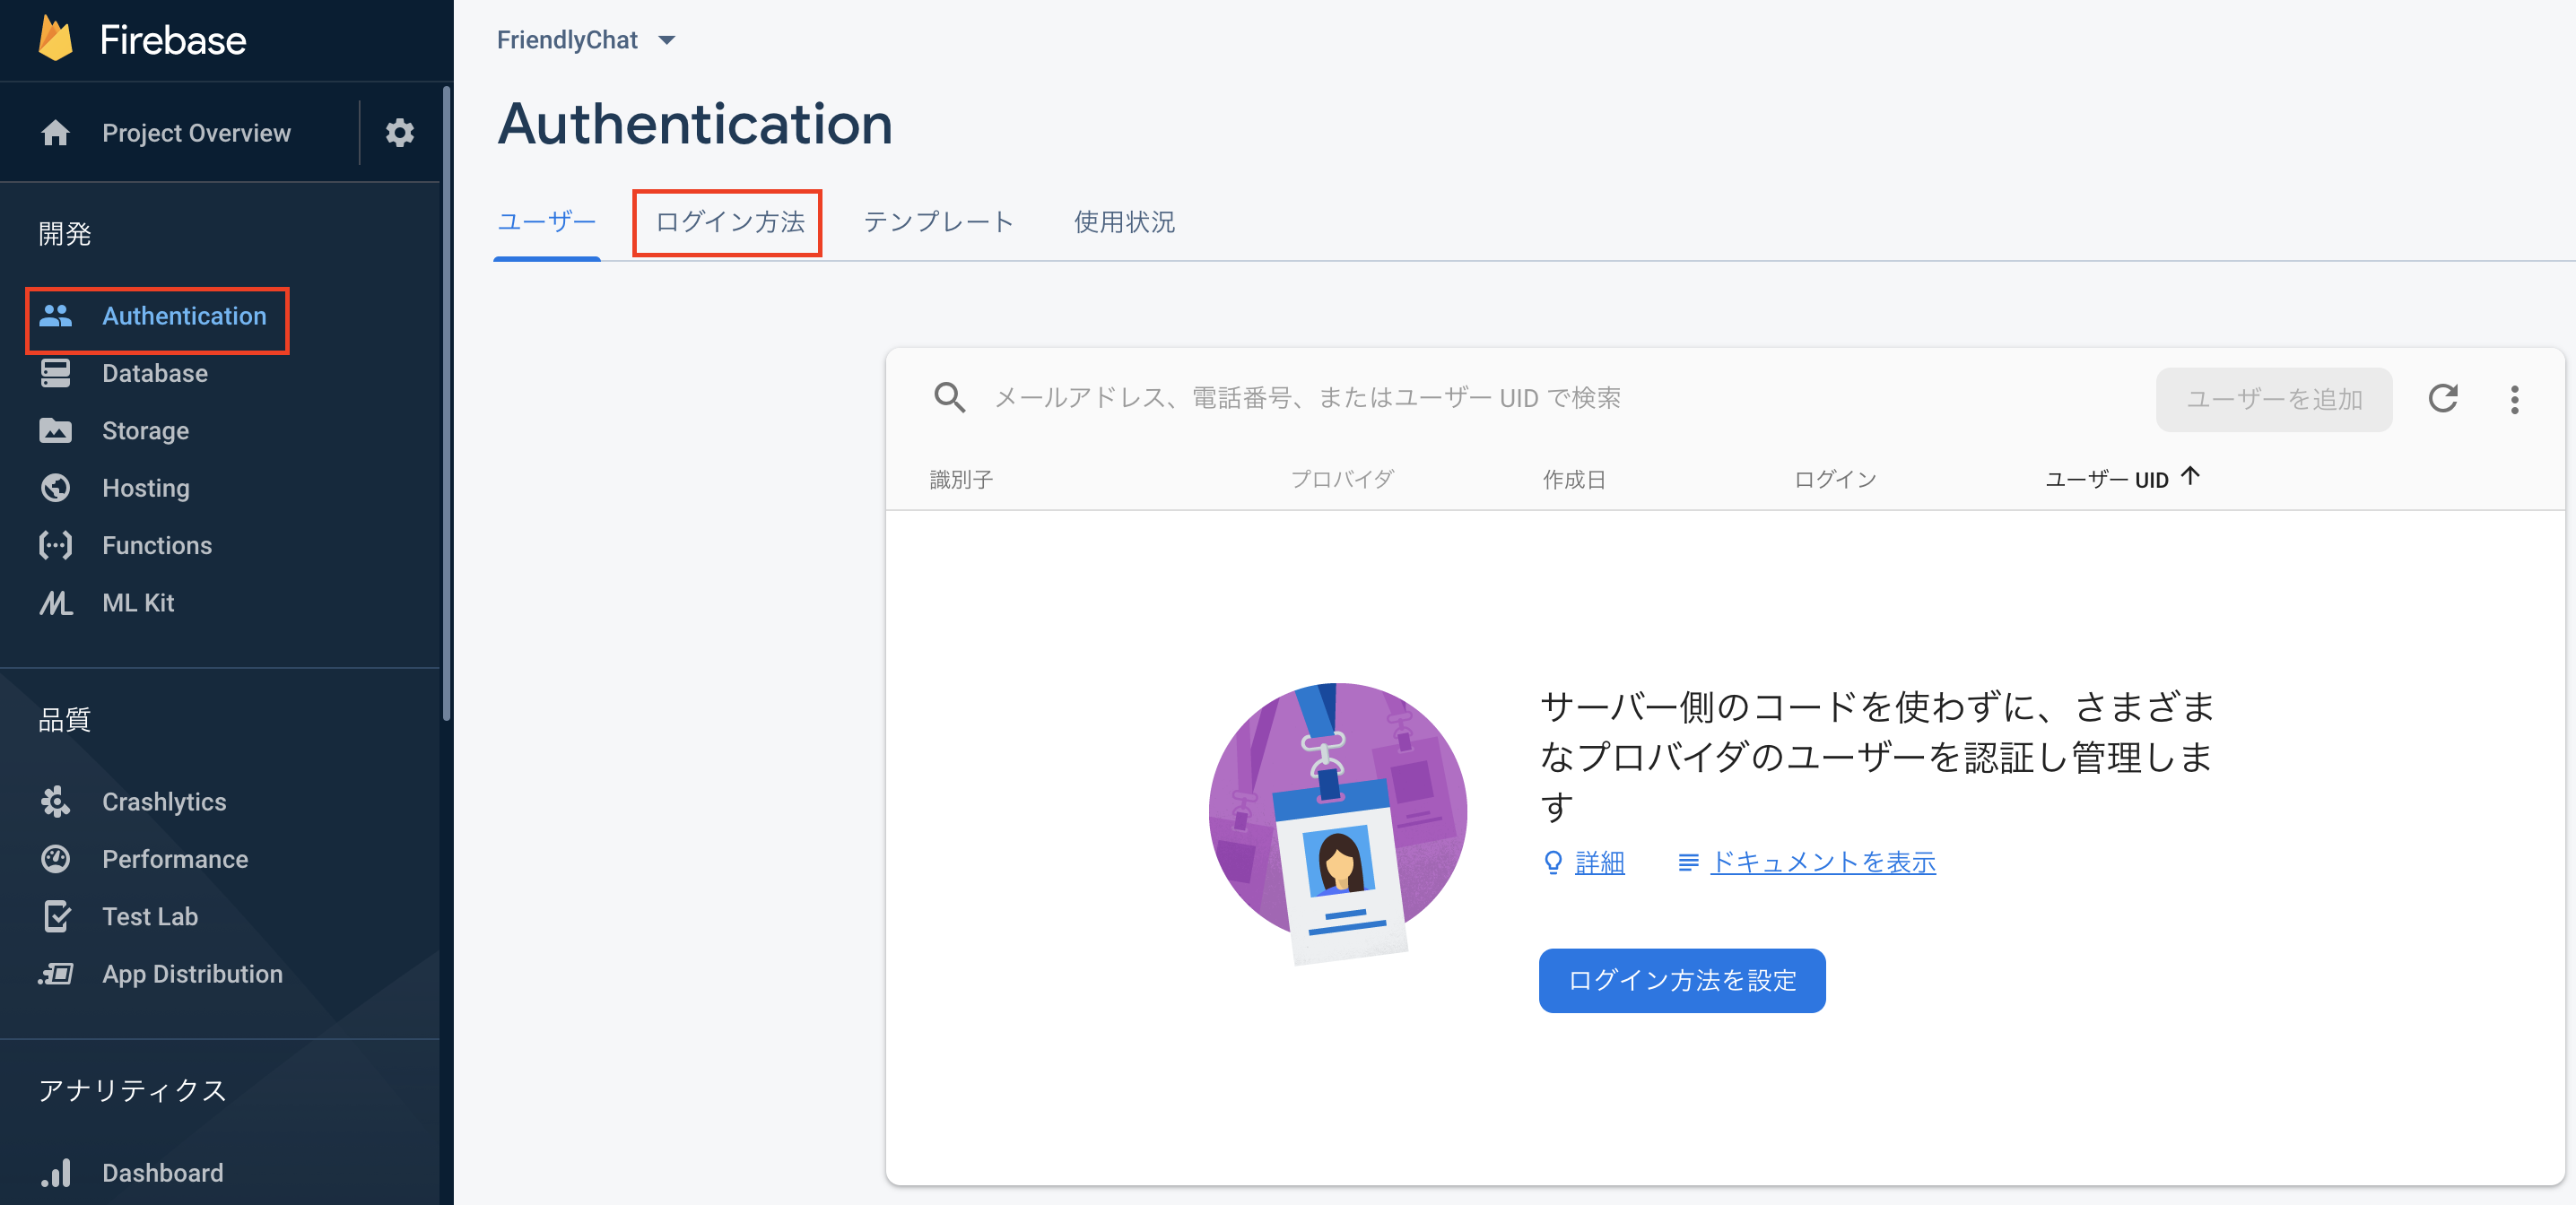Select the Database sidebar icon
Image resolution: width=2576 pixels, height=1205 pixels.
55,373
